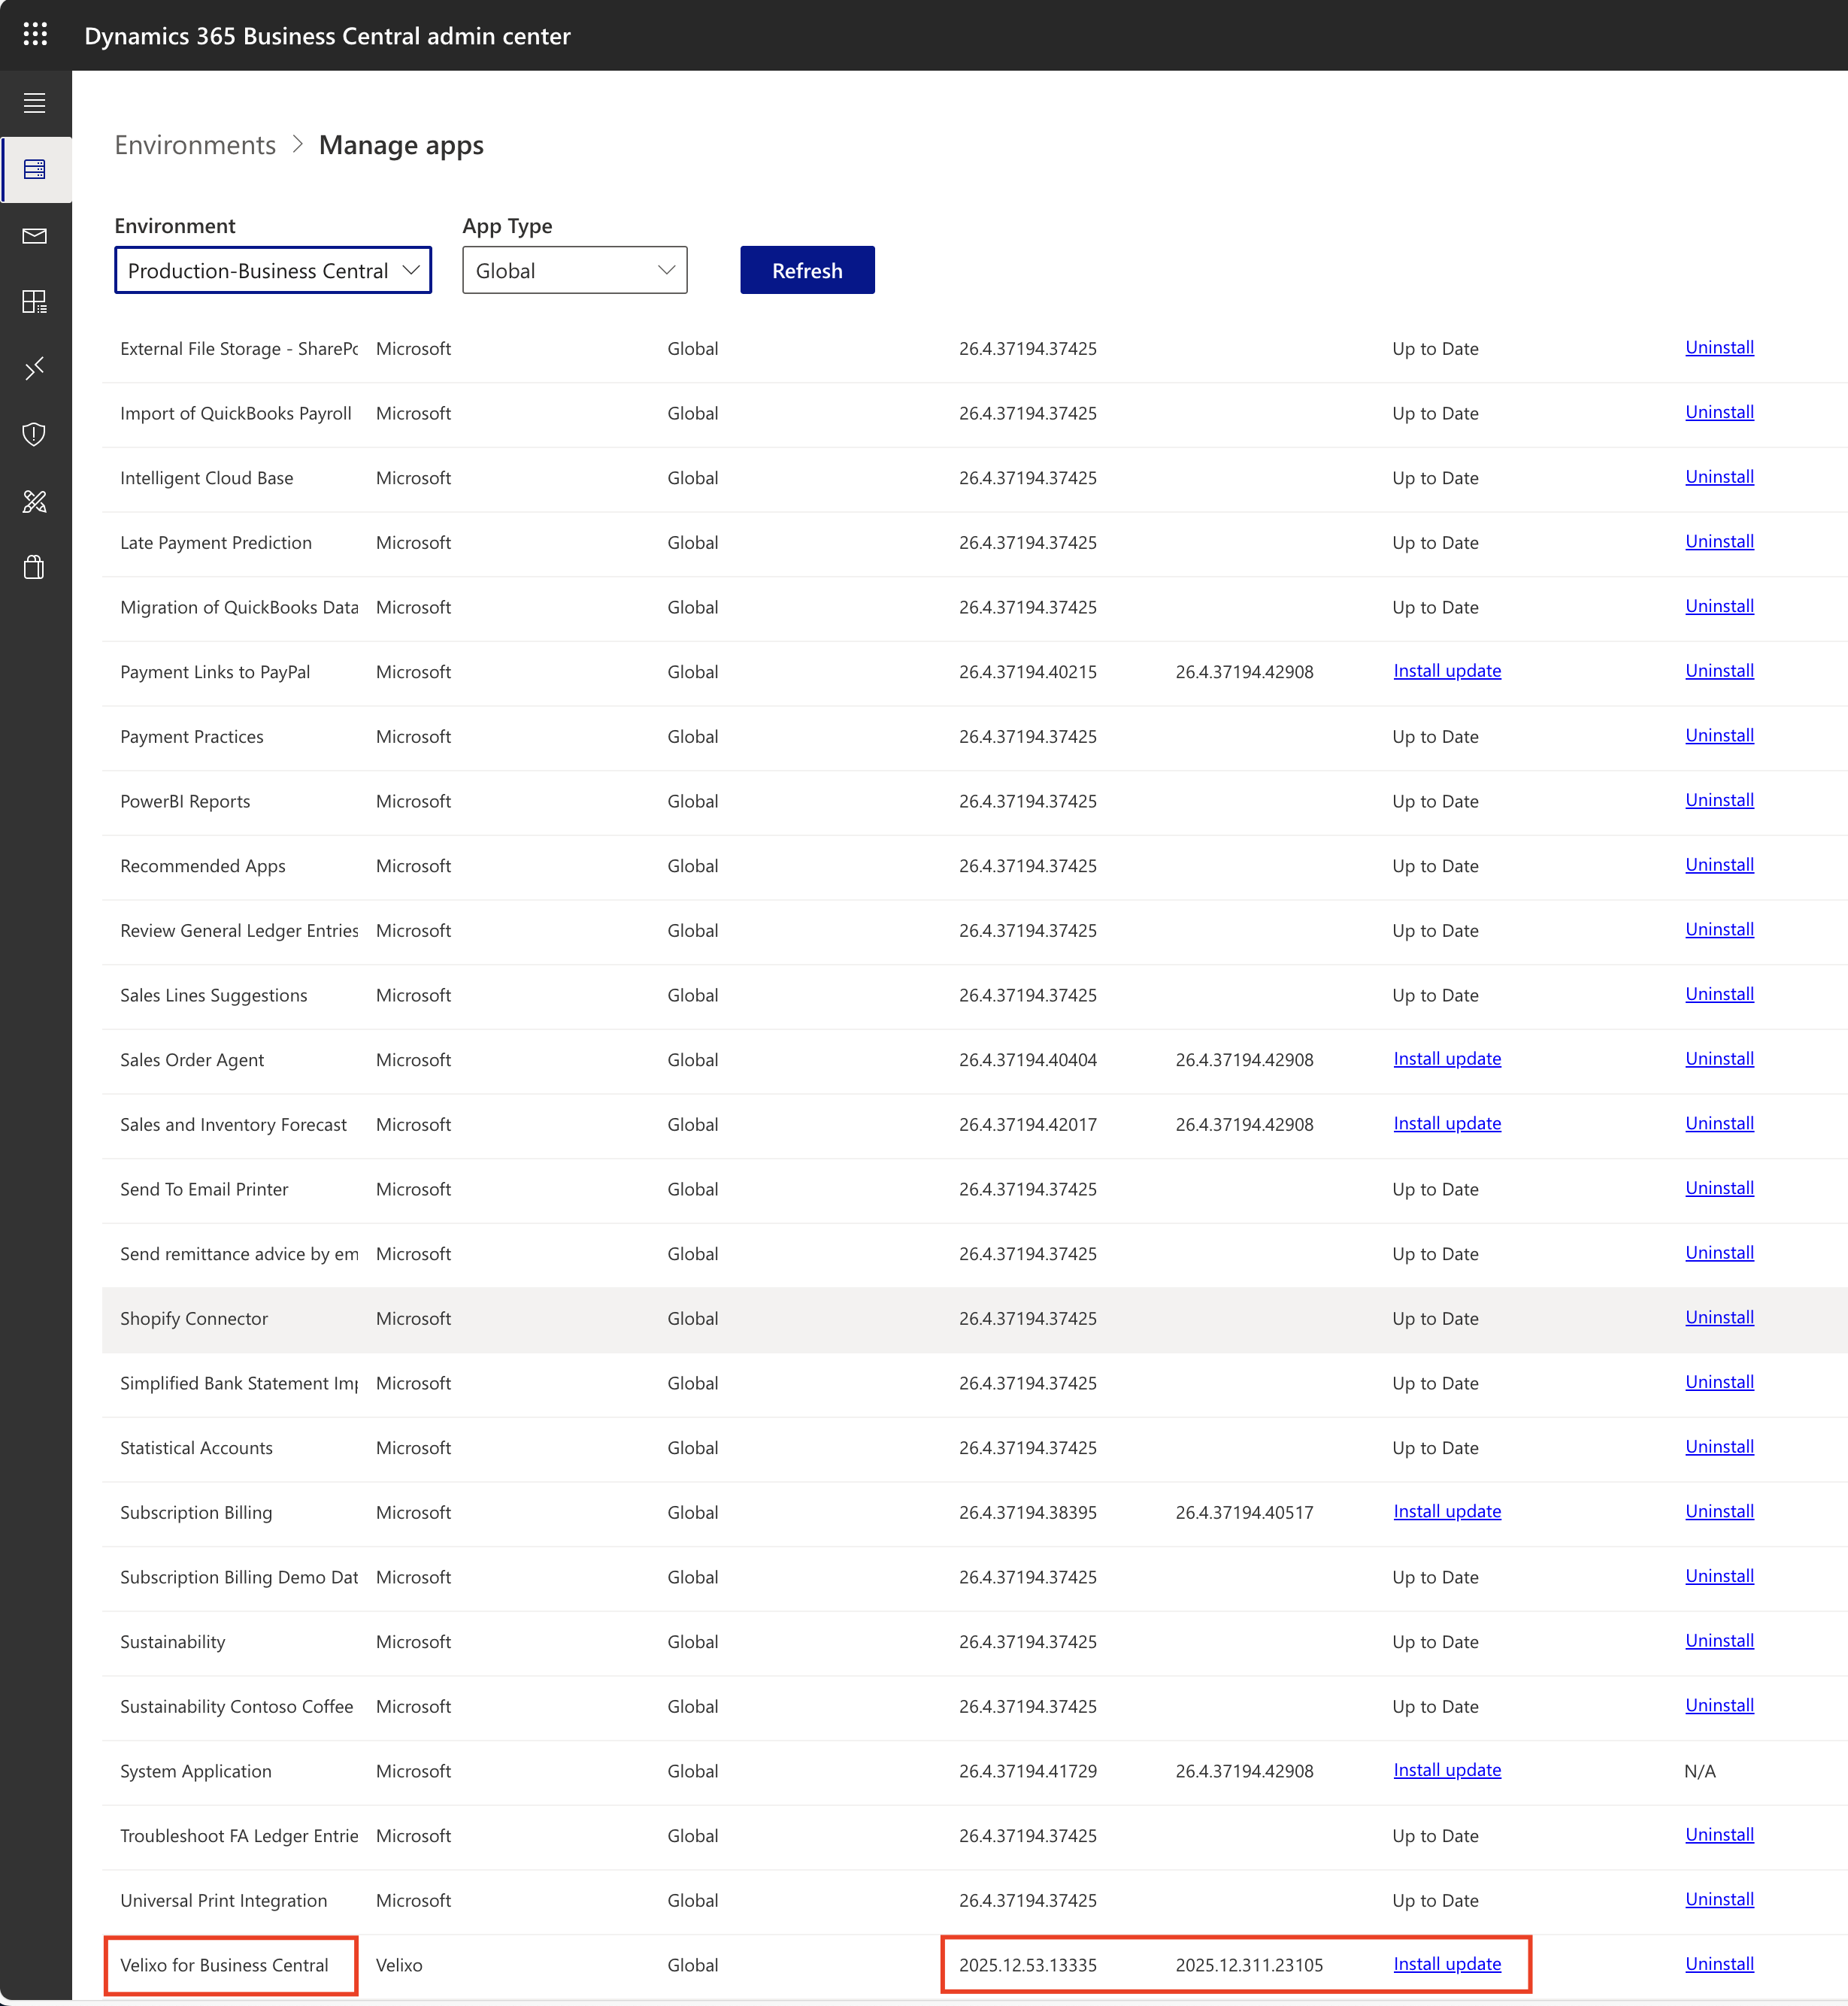Click the sidebar icon with two inward-pointing arrows
The height and width of the screenshot is (2006, 1848).
click(35, 369)
